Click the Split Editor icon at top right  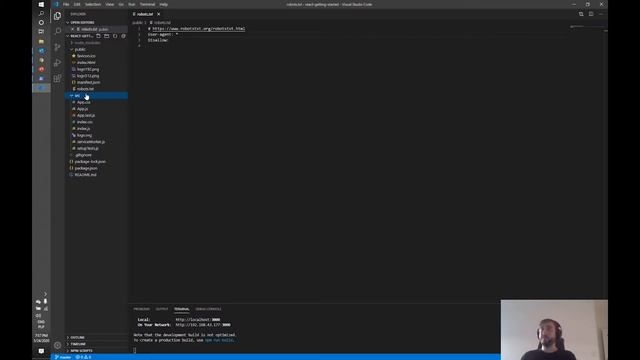pyautogui.click(x=591, y=14)
